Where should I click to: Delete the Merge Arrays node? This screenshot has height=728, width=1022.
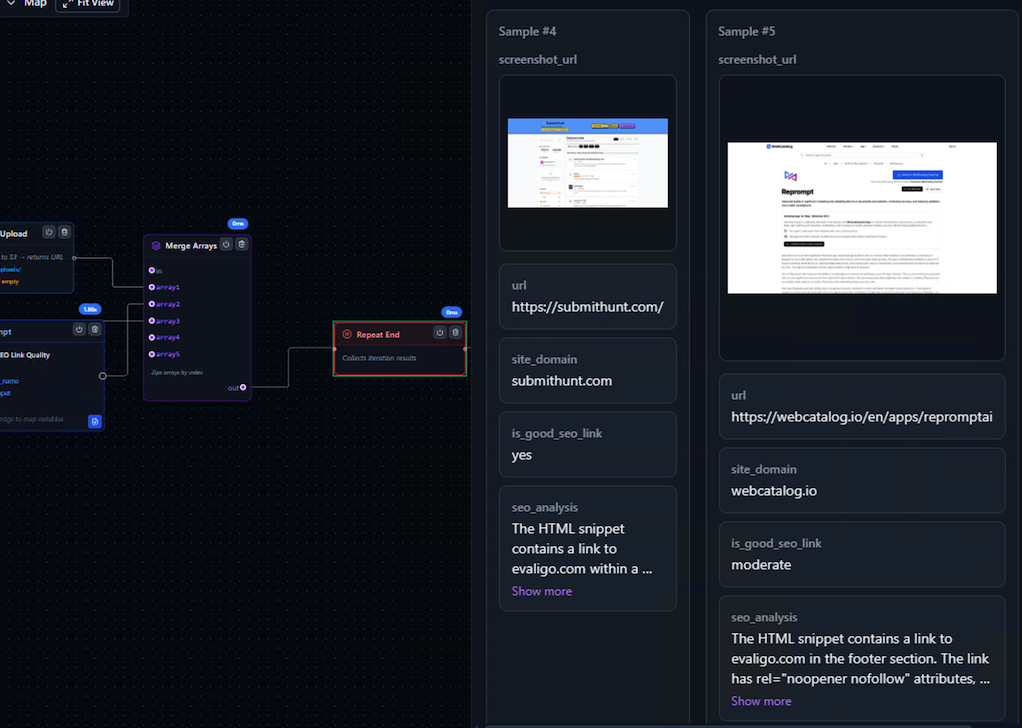click(241, 244)
